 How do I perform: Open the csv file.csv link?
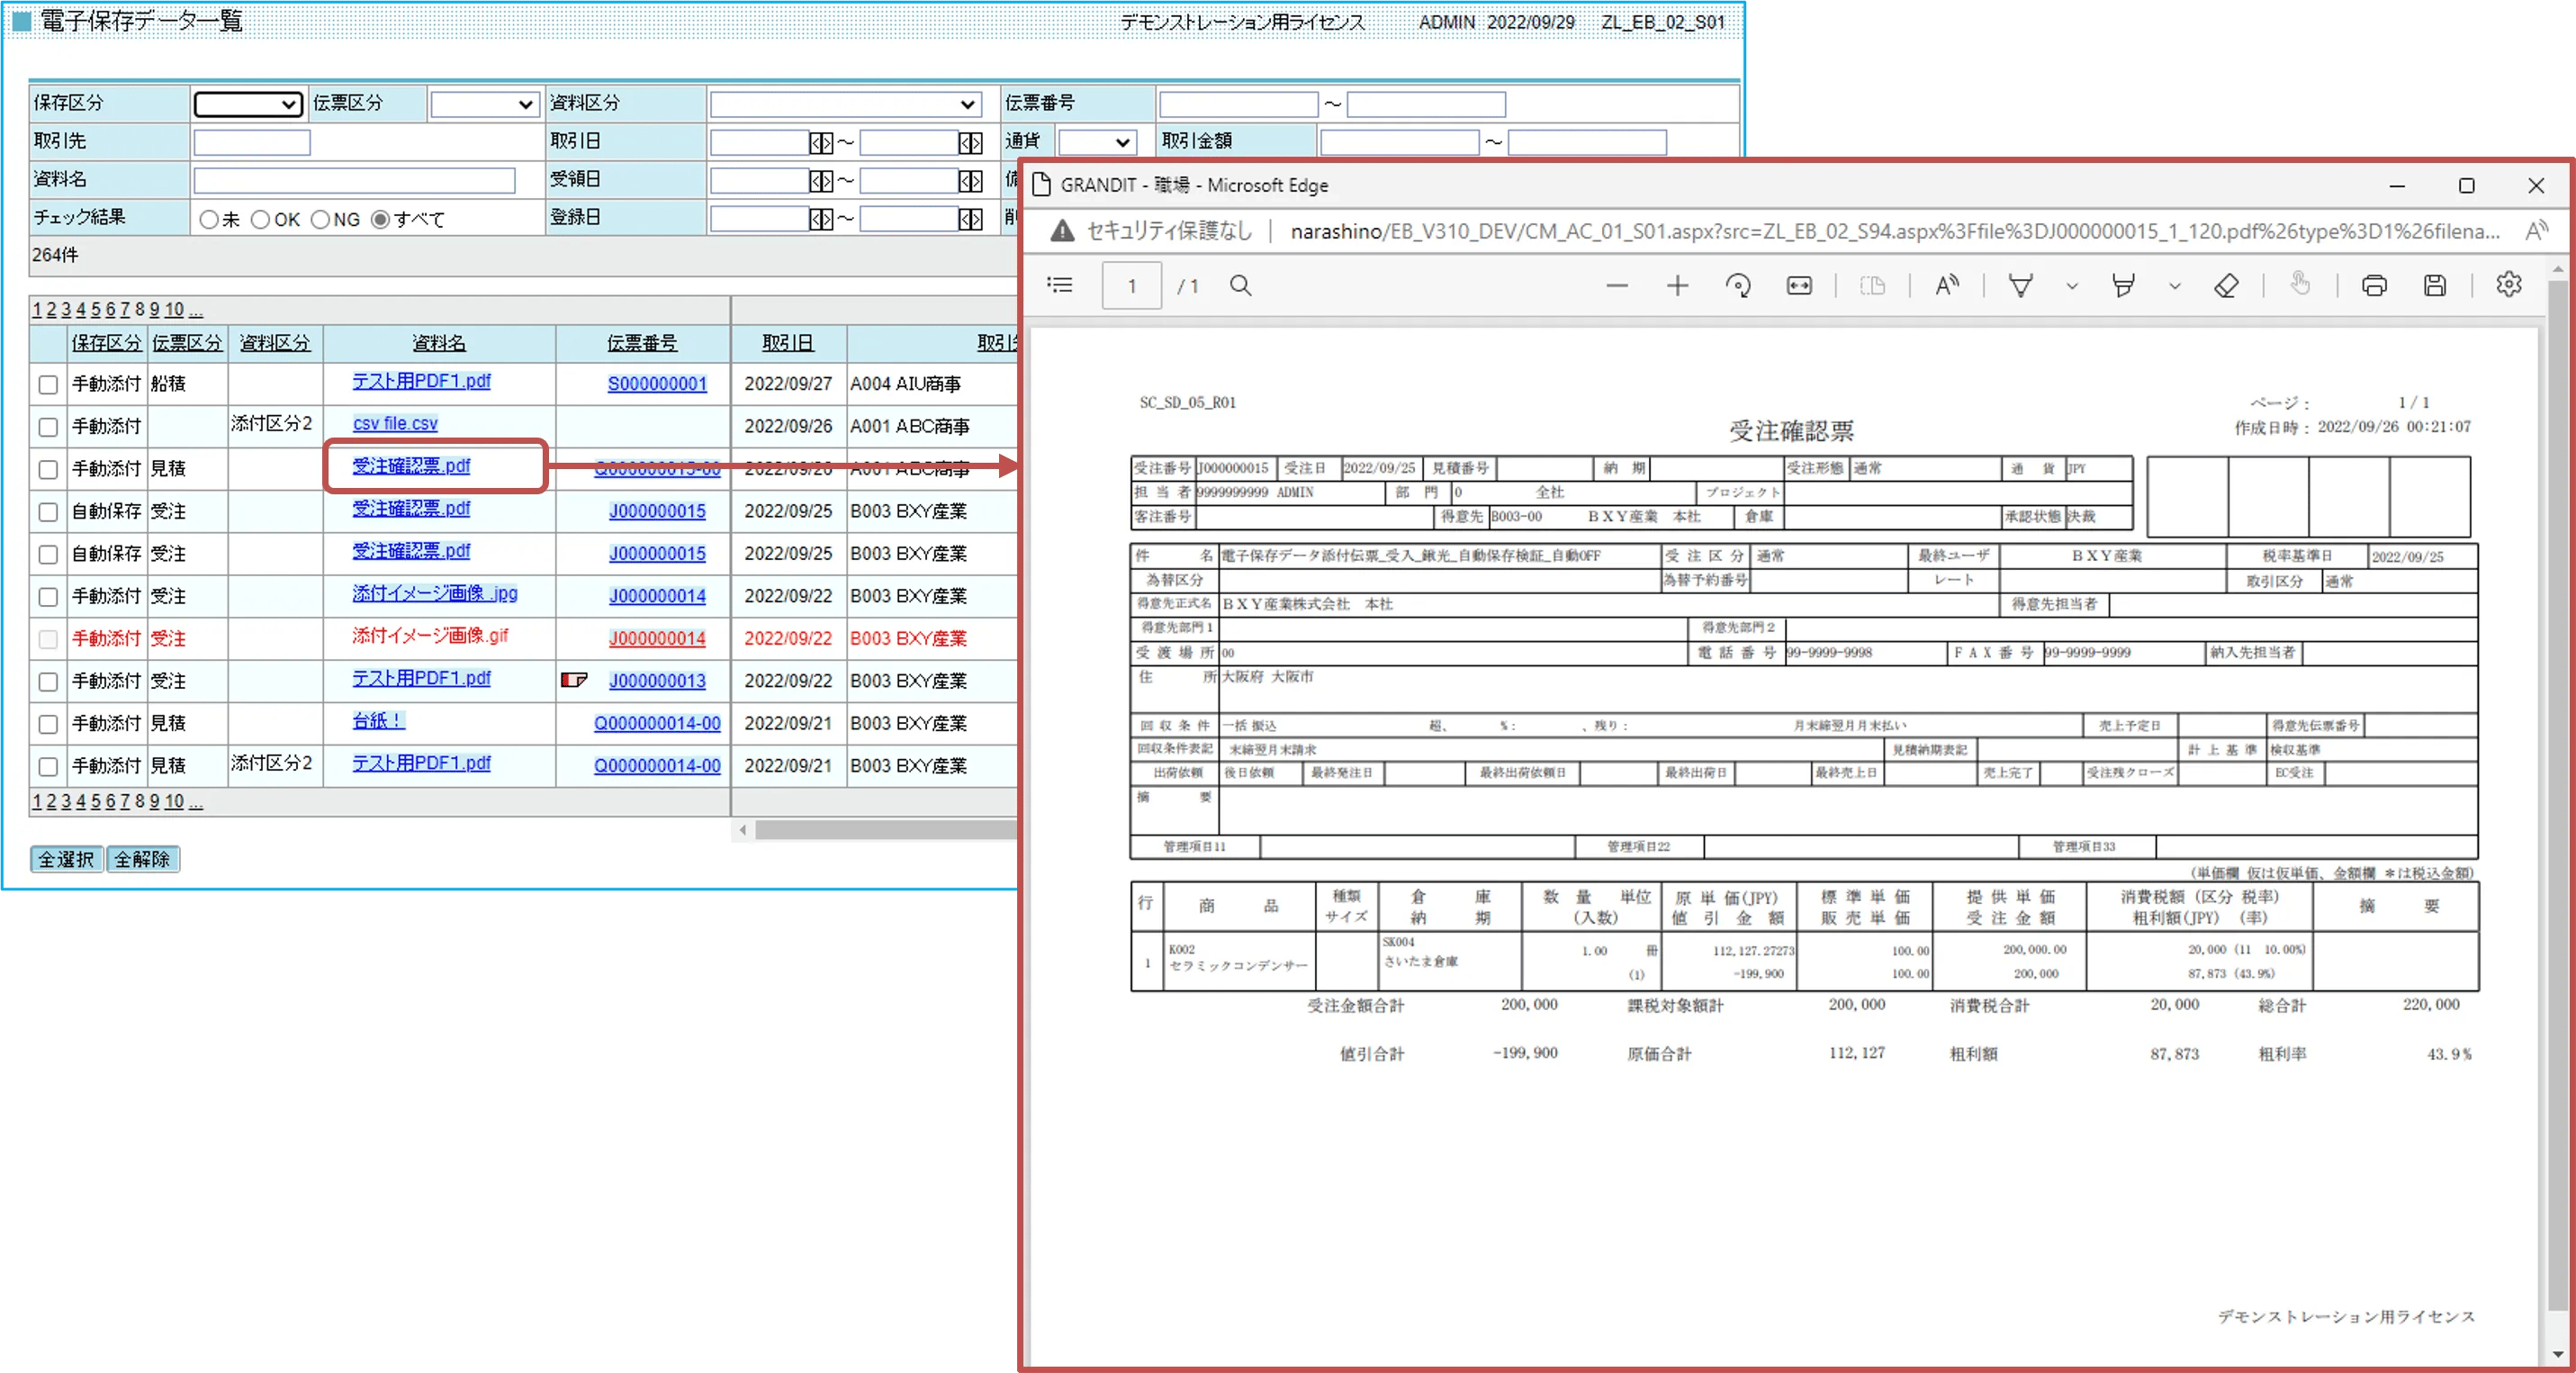[395, 423]
